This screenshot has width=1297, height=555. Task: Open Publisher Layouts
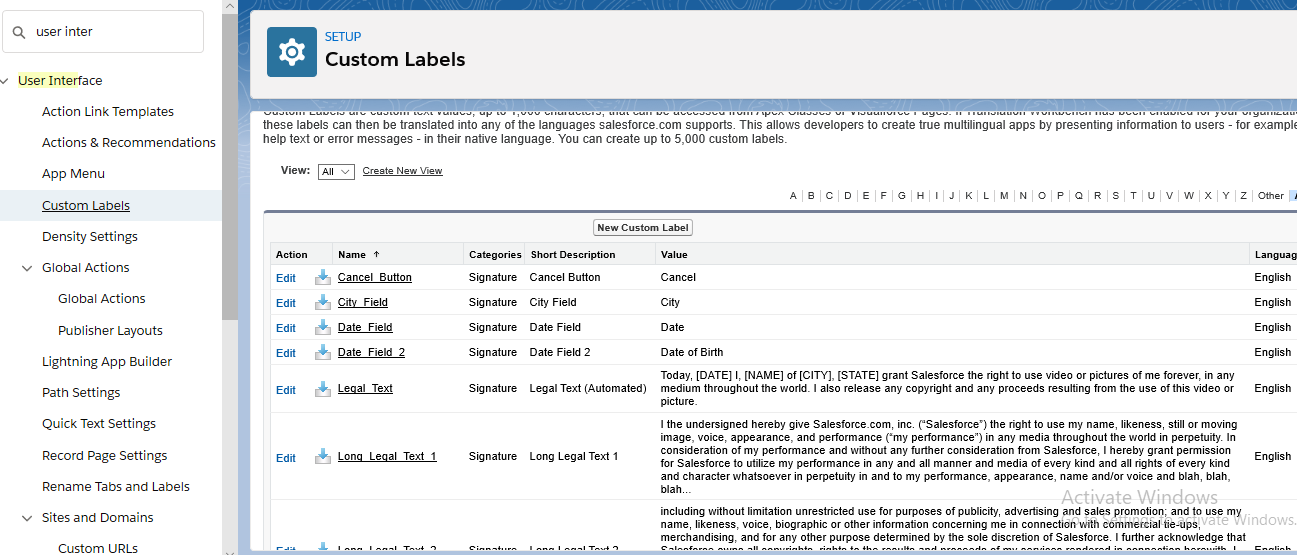coord(110,331)
